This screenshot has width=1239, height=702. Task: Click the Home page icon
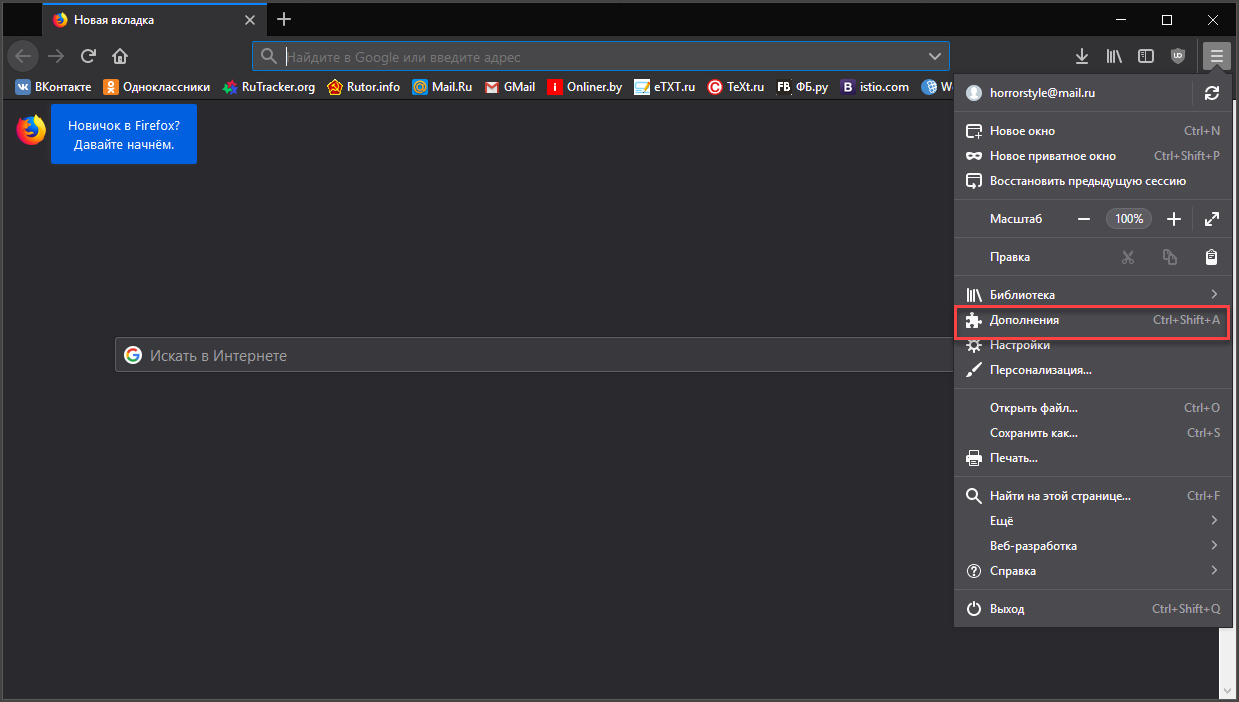tap(120, 56)
